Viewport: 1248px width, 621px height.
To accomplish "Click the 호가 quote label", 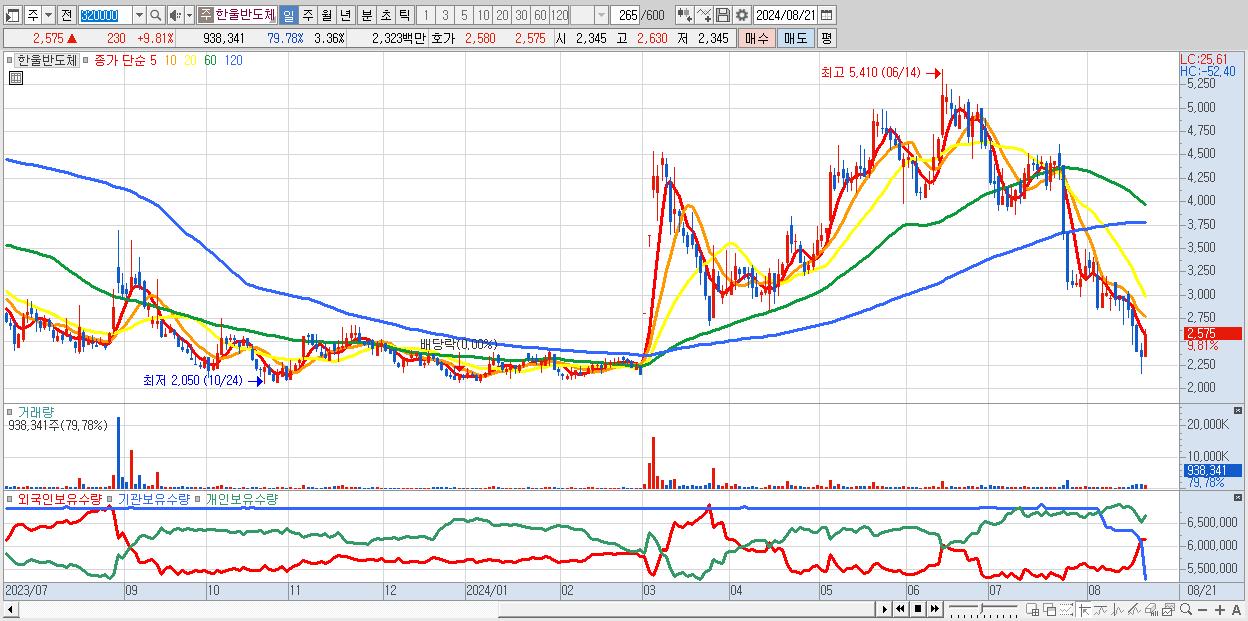I will click(443, 38).
